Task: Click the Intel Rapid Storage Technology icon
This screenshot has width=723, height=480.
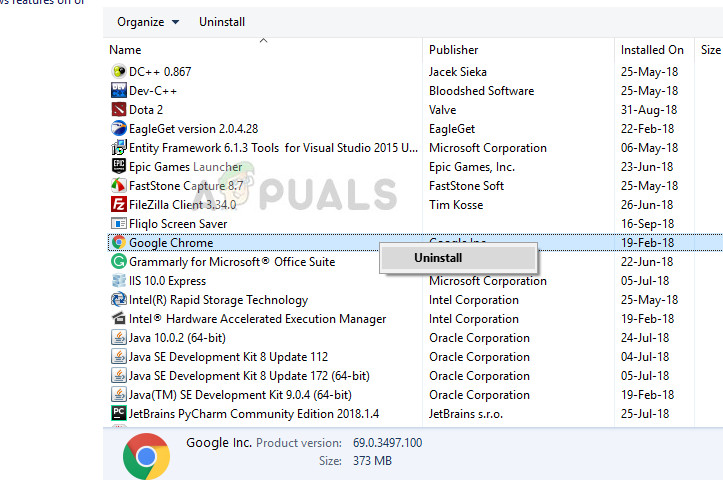Action: 119,300
